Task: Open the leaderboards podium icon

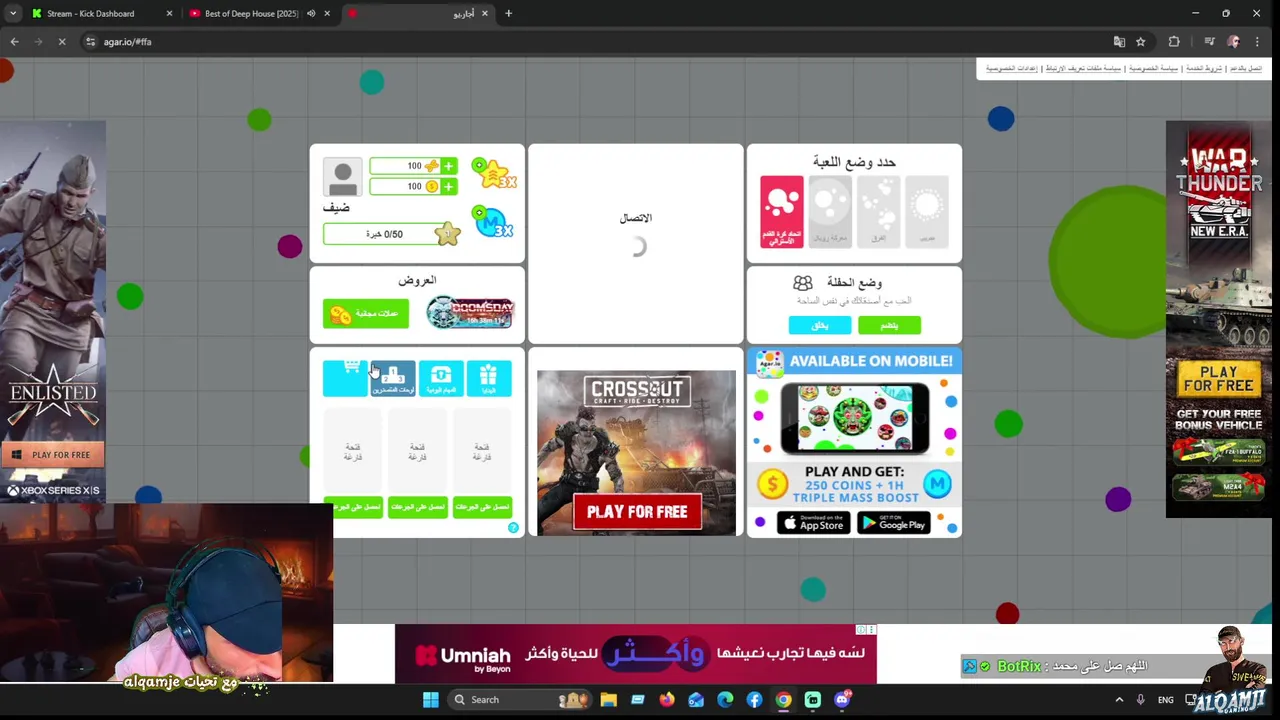Action: point(393,378)
